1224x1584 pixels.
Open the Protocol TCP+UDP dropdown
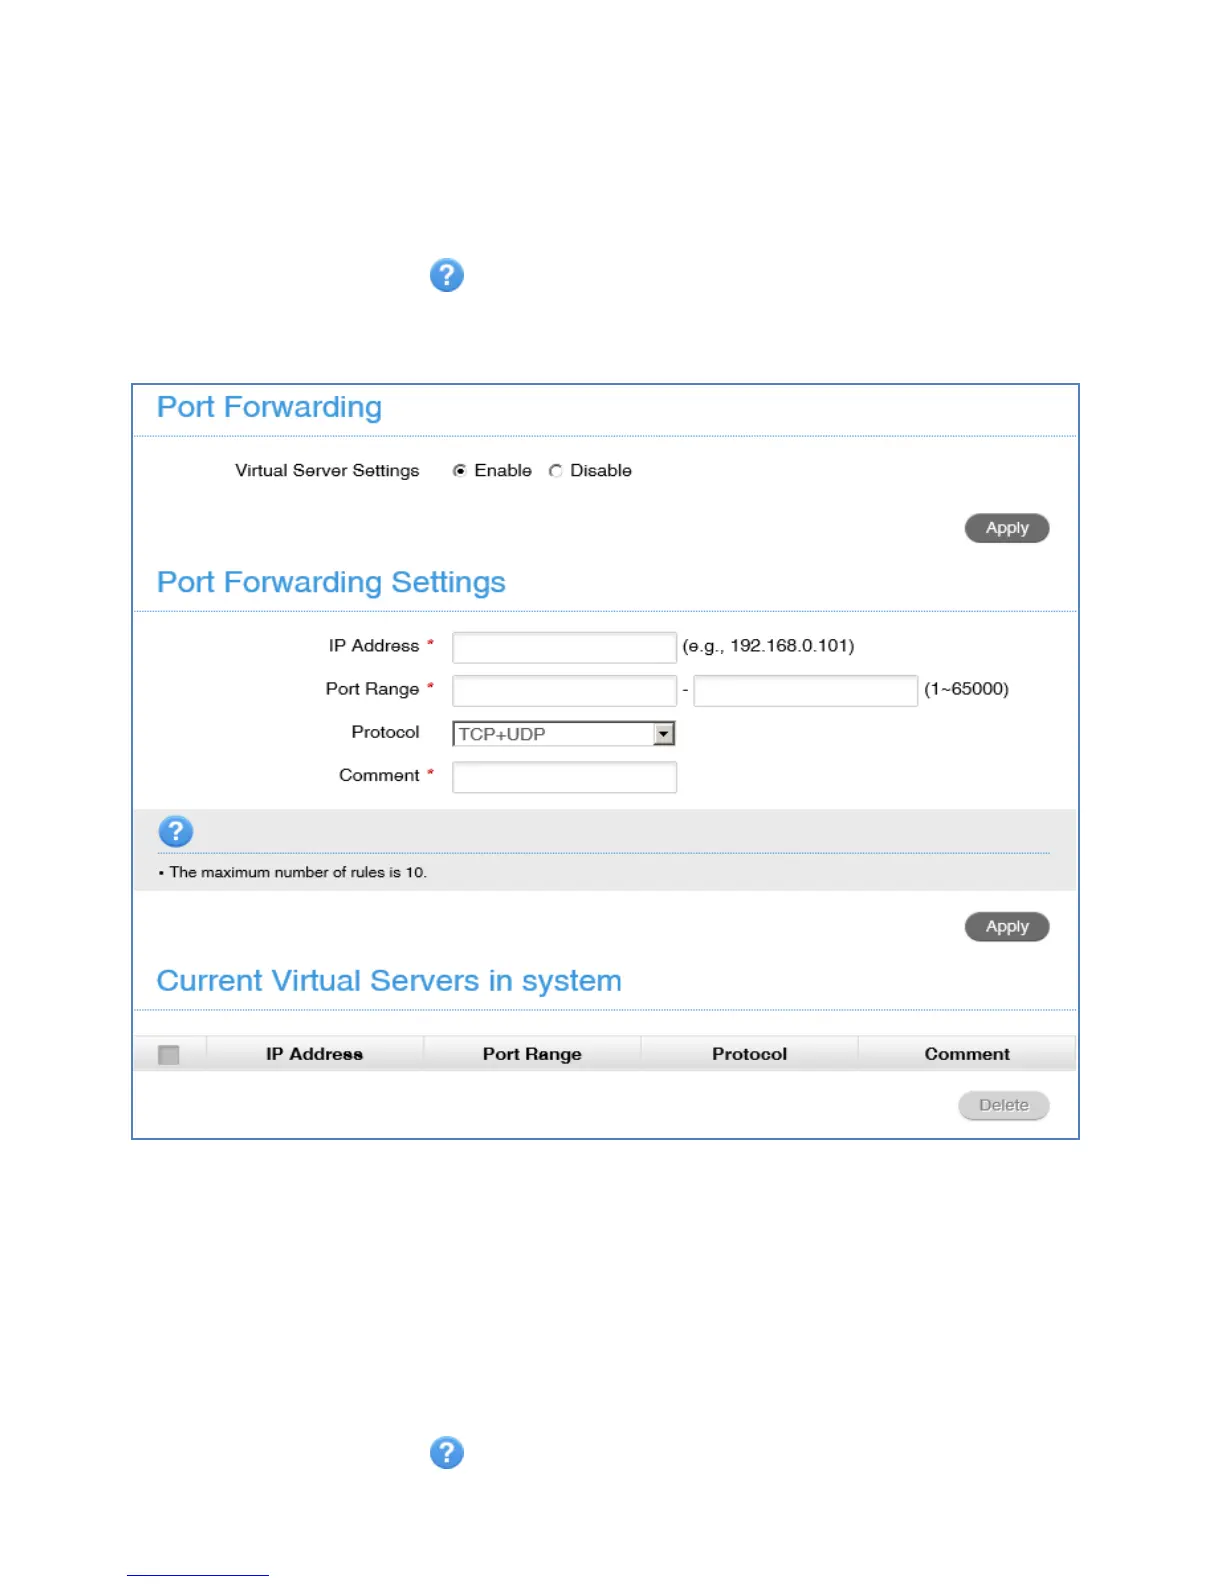[553, 734]
